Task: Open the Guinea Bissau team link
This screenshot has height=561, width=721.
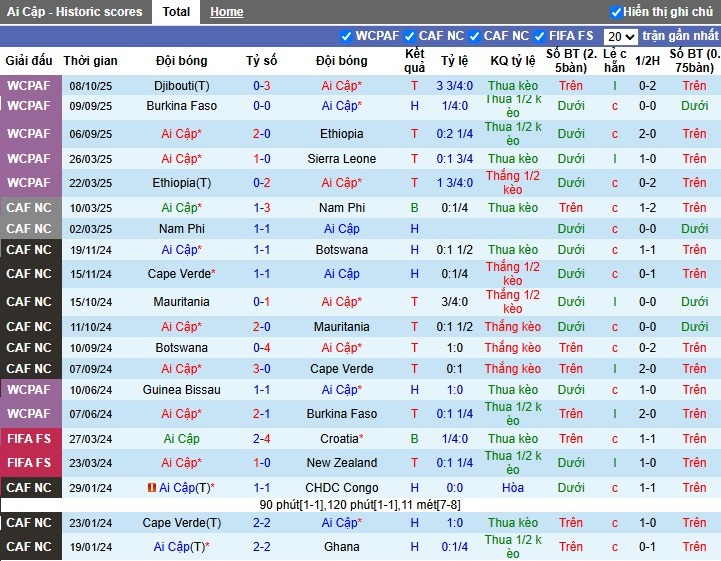Action: (182, 390)
